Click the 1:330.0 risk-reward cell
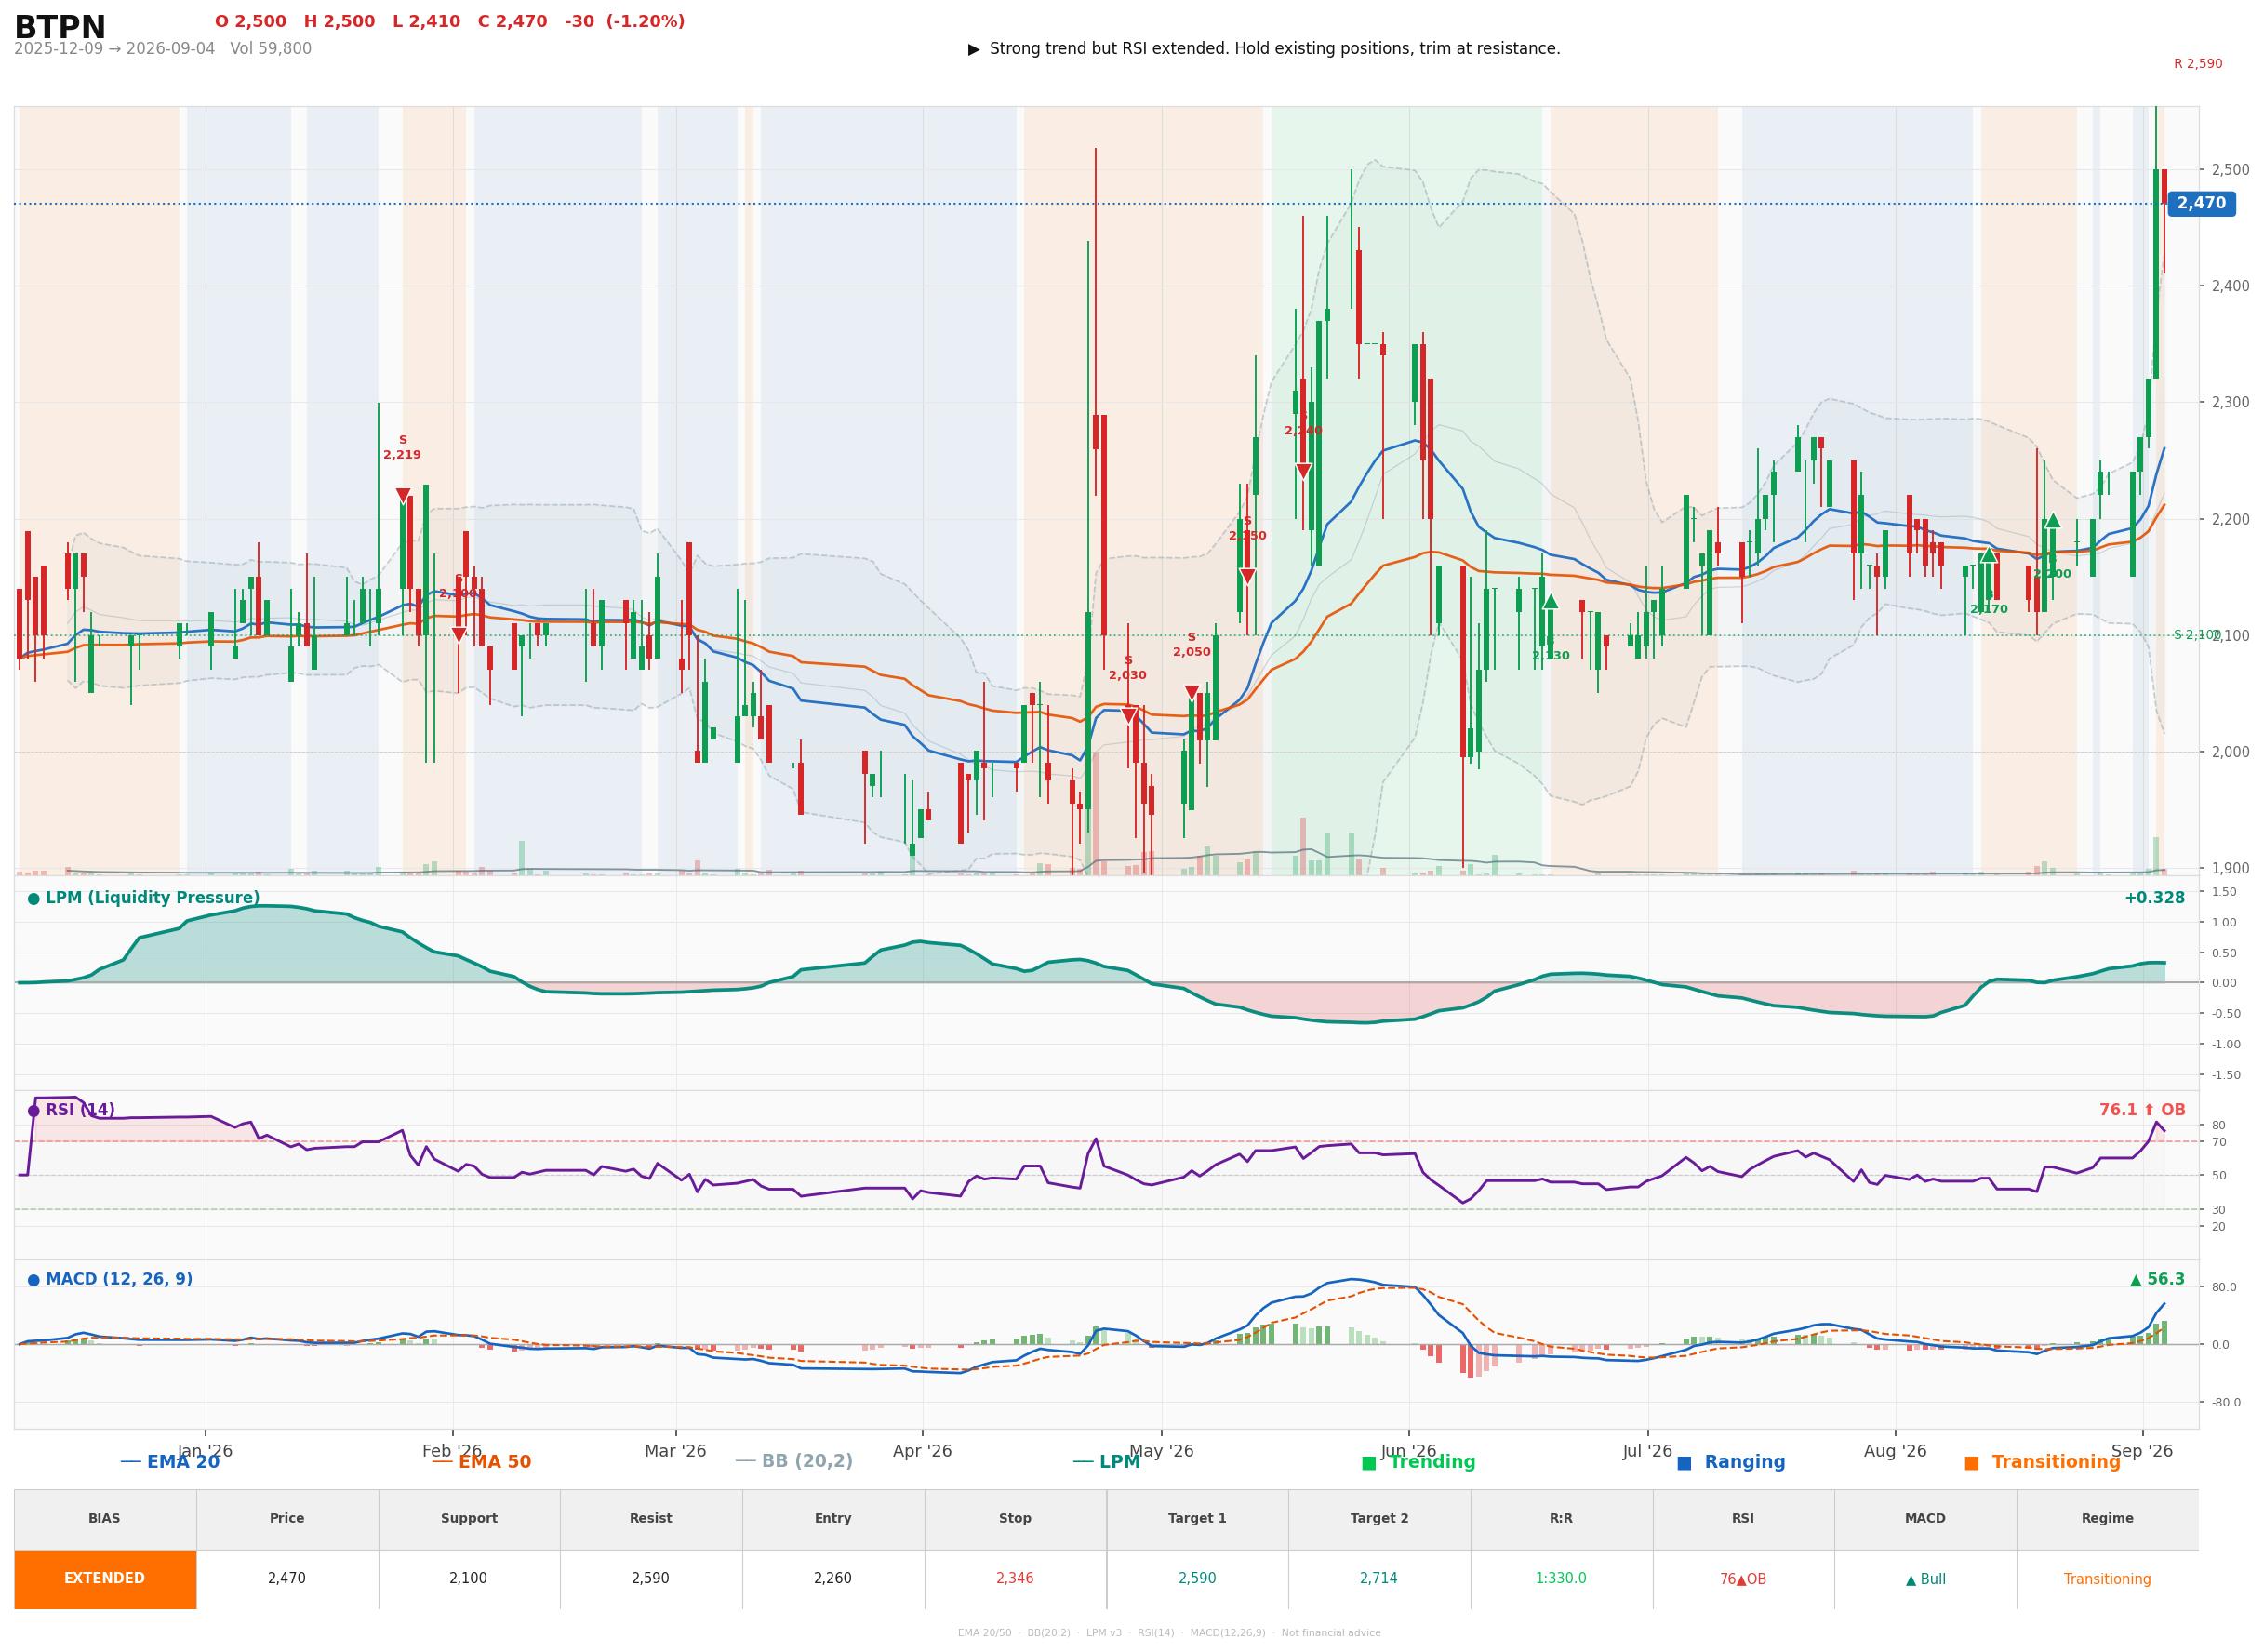The height and width of the screenshot is (1652, 2264). (x=1561, y=1579)
